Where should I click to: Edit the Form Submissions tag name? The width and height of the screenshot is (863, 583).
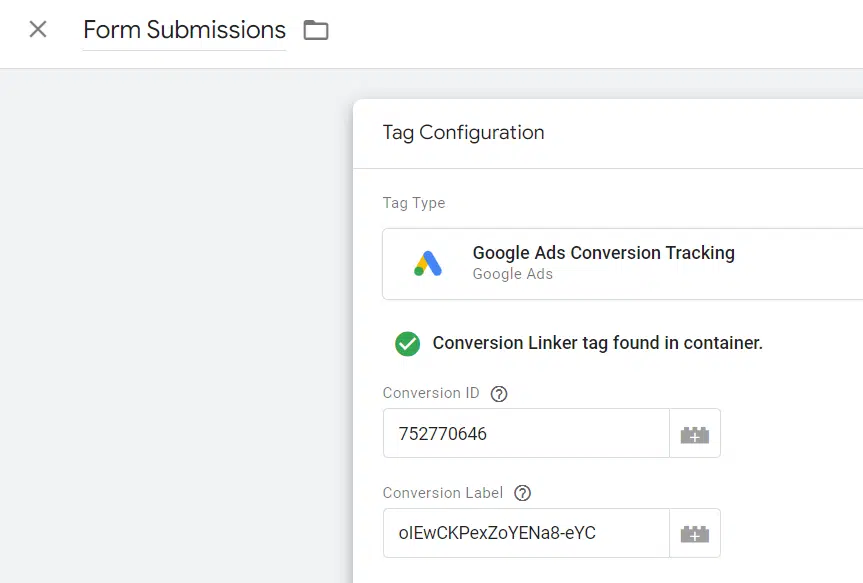(x=184, y=30)
